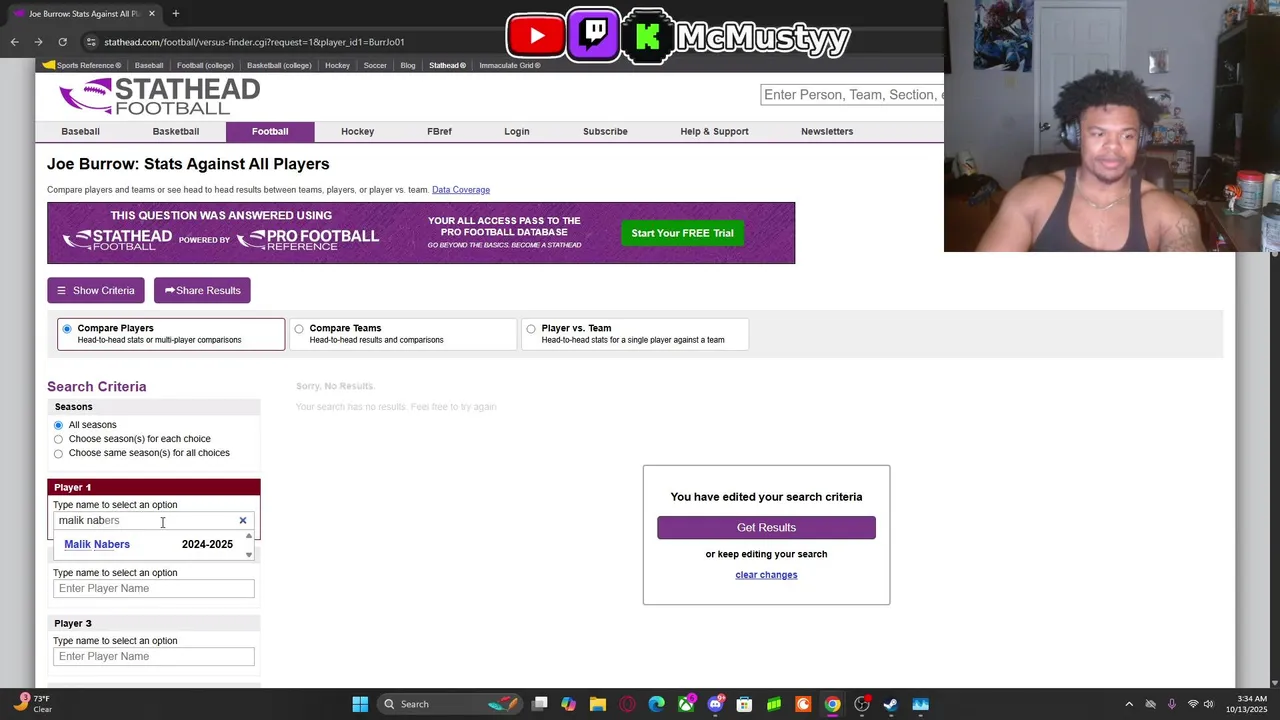Open Microsoft Store from the taskbar

click(744, 704)
